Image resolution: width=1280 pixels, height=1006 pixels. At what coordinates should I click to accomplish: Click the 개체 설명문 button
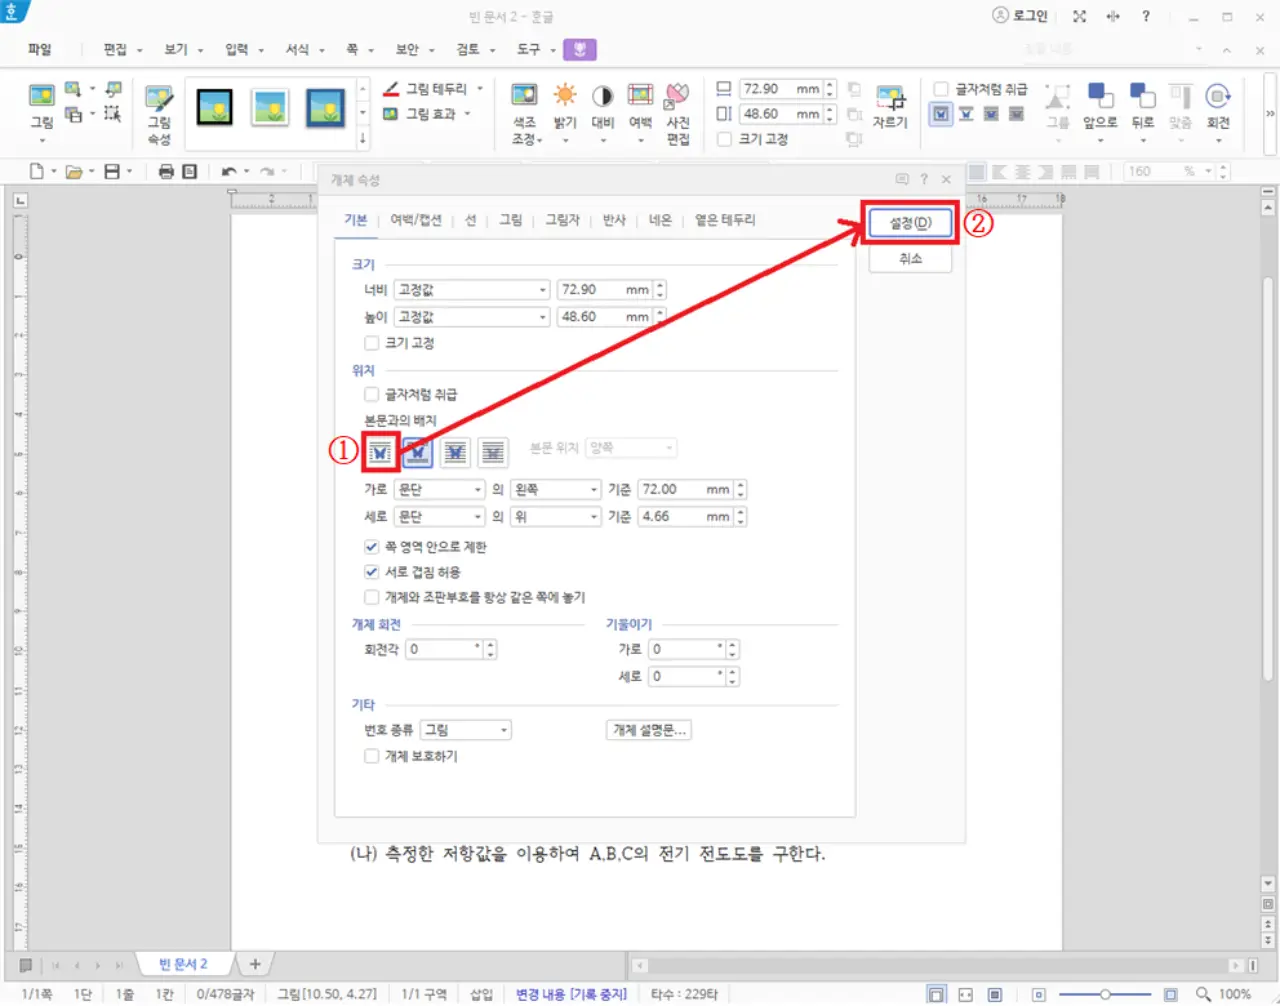(x=648, y=729)
